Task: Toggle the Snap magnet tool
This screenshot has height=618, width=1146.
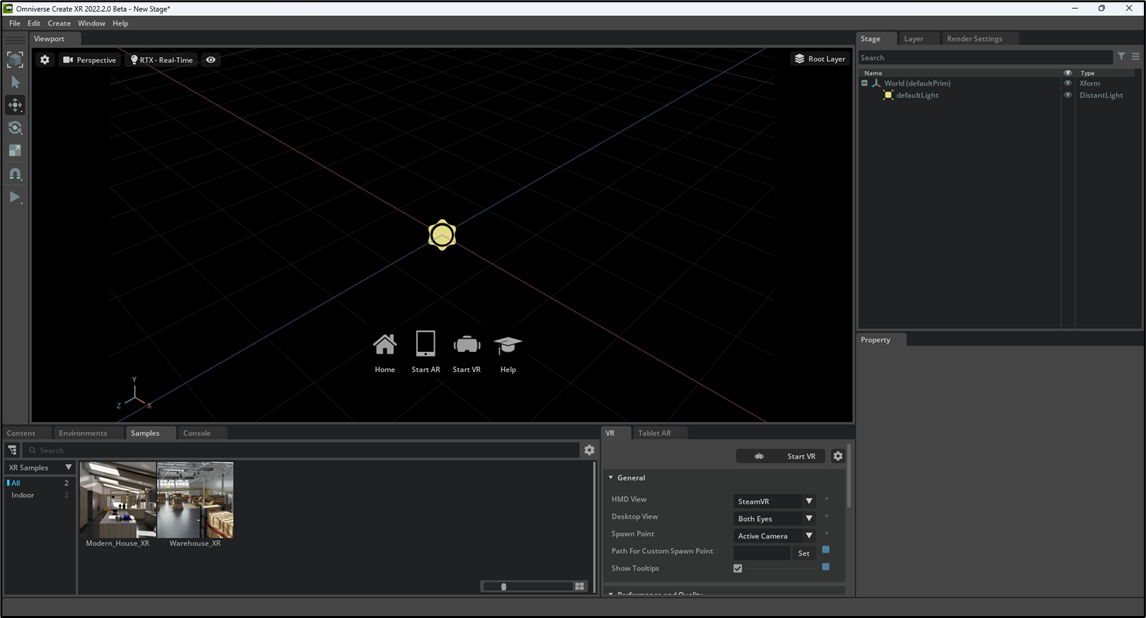Action: point(15,174)
